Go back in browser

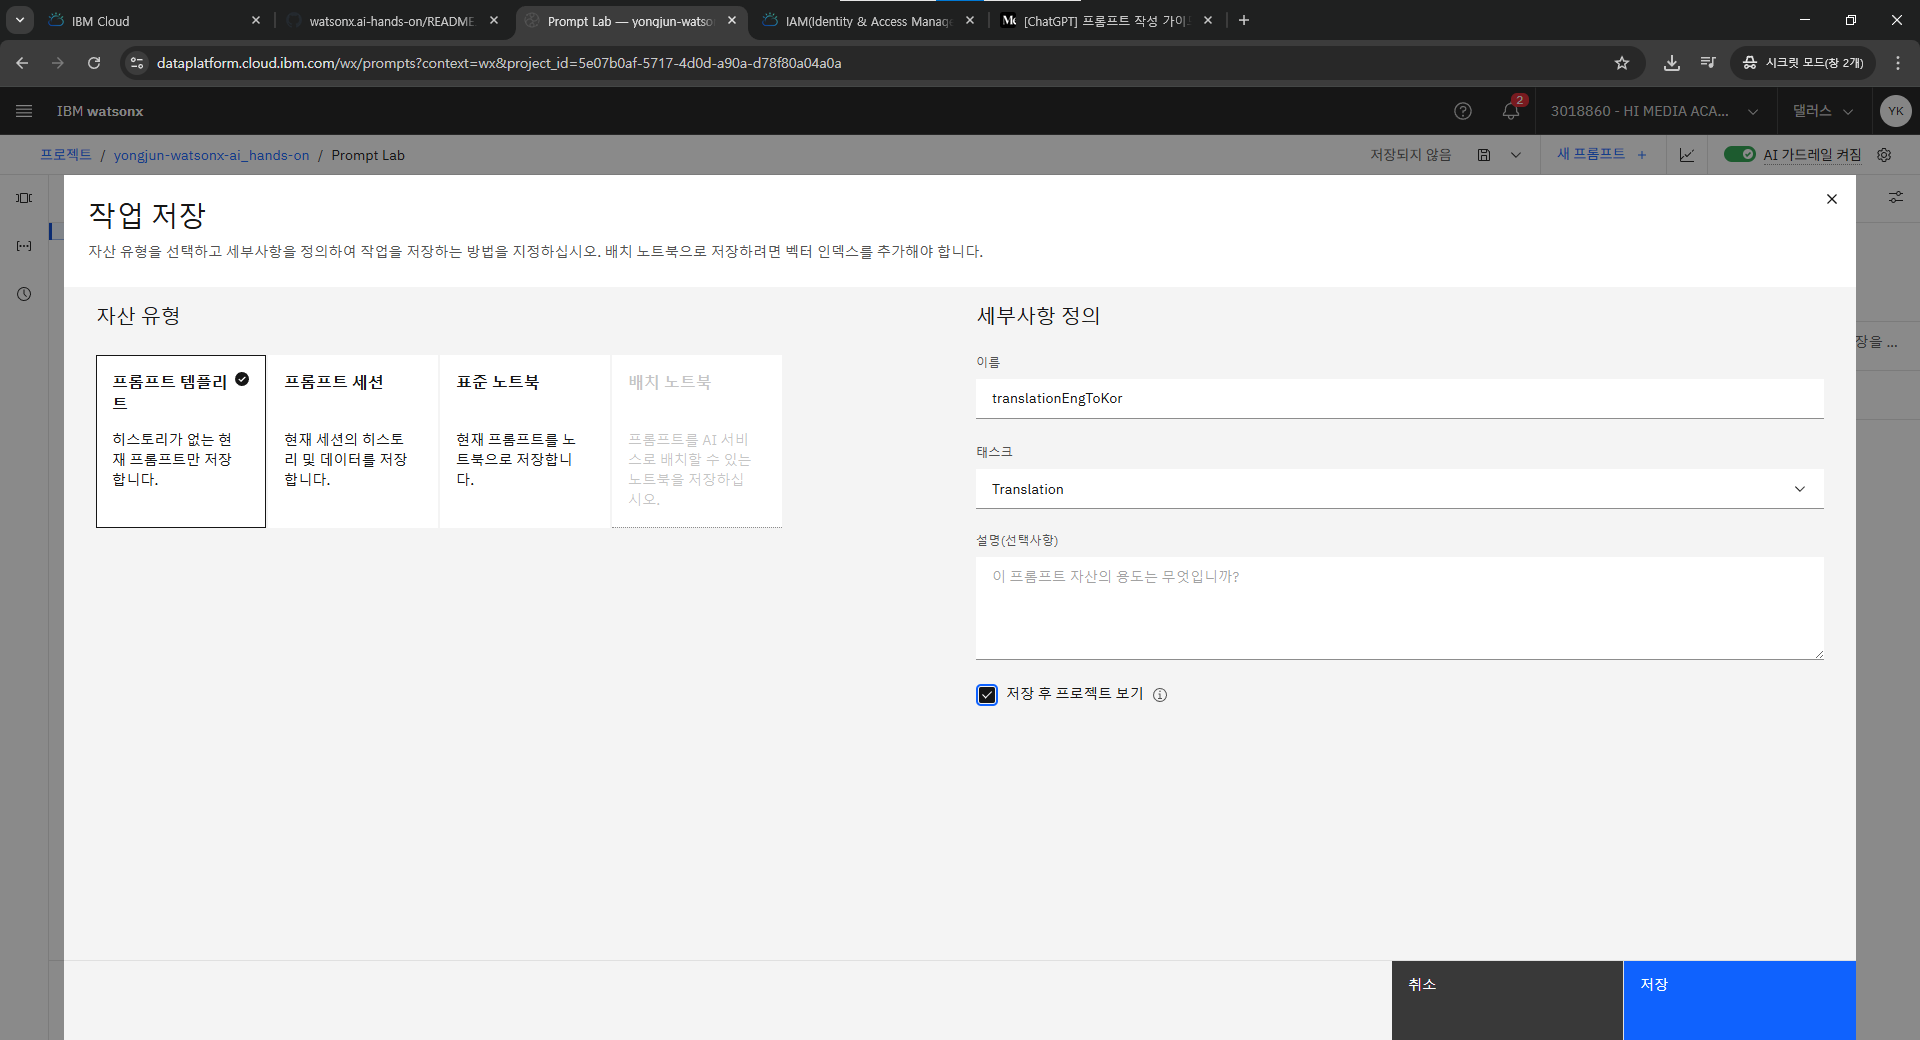pyautogui.click(x=22, y=63)
